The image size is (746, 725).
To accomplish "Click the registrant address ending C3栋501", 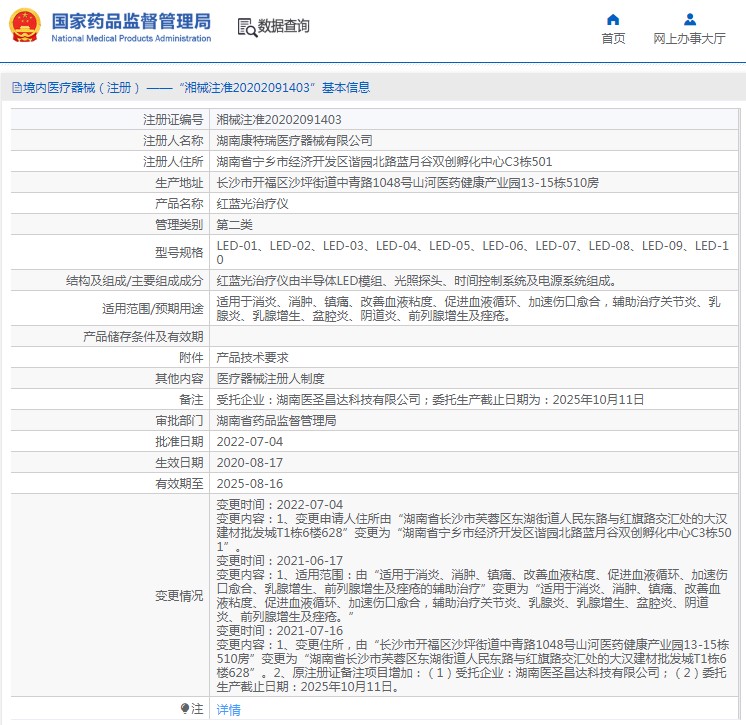I will coord(384,162).
